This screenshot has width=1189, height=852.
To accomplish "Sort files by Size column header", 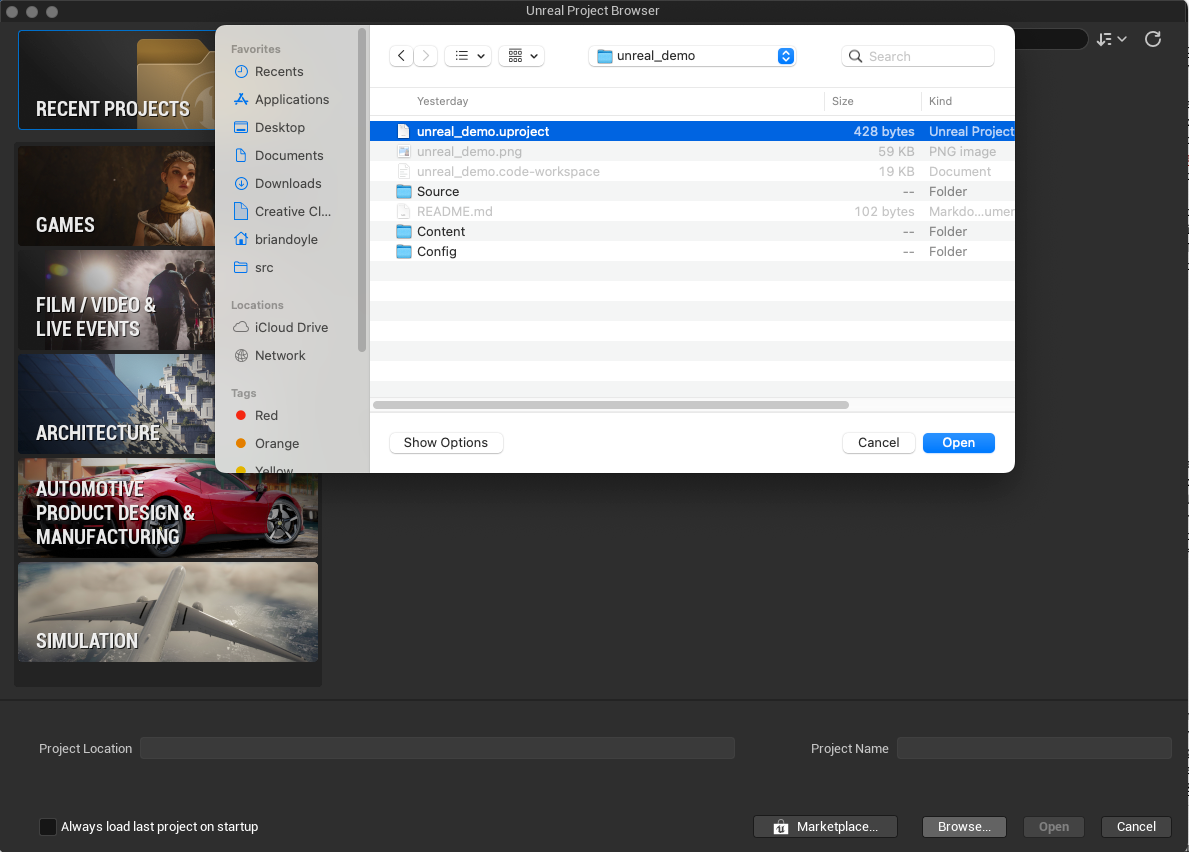I will coord(842,101).
